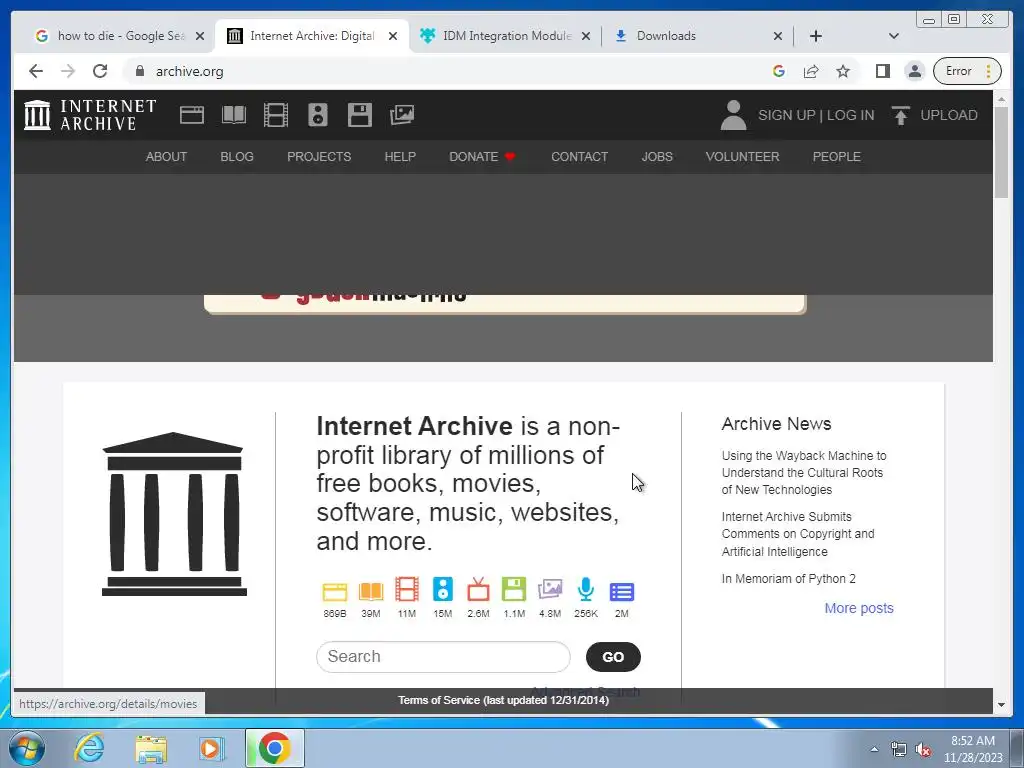Viewport: 1024px width, 768px height.
Task: Open the BLOG menu item
Action: (x=237, y=157)
